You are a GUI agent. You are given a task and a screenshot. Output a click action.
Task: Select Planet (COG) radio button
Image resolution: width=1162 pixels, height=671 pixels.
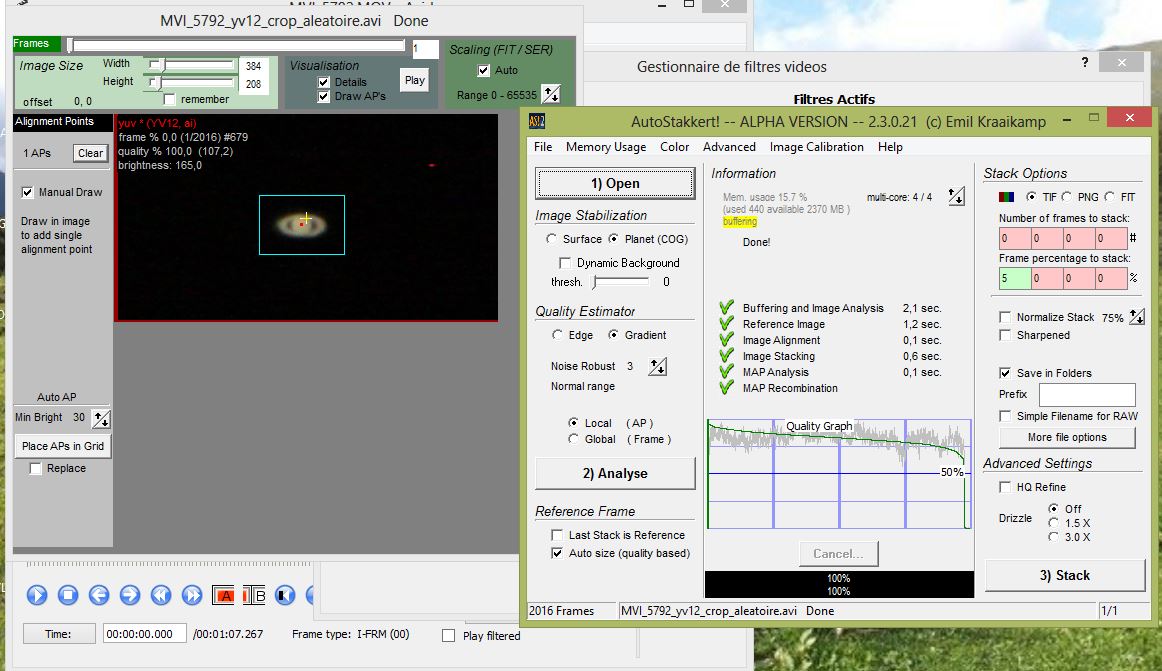point(614,239)
